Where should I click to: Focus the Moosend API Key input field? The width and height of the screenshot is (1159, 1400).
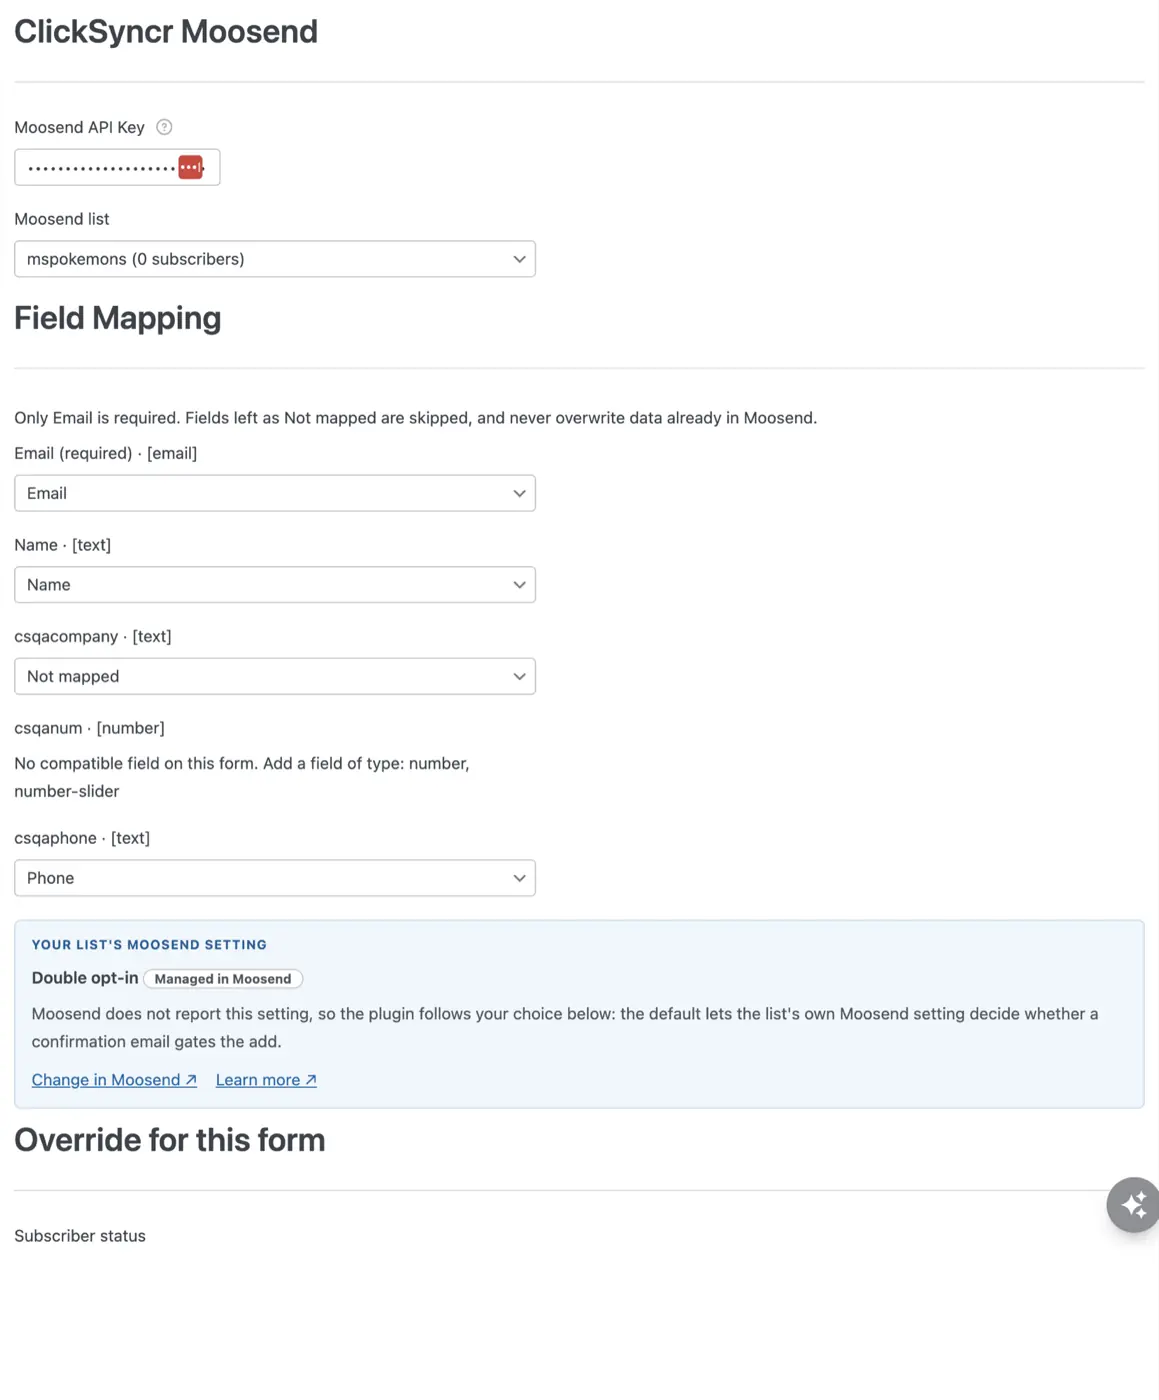(x=117, y=167)
